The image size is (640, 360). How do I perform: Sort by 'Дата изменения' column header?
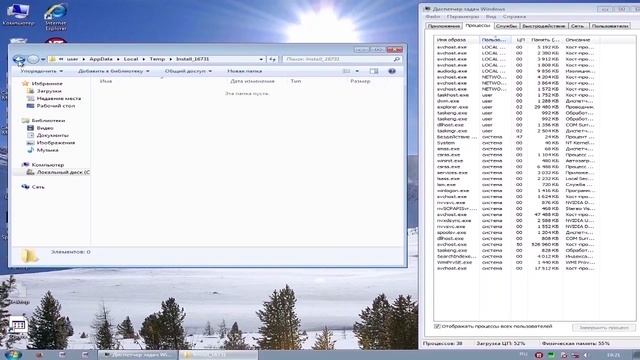pyautogui.click(x=252, y=81)
